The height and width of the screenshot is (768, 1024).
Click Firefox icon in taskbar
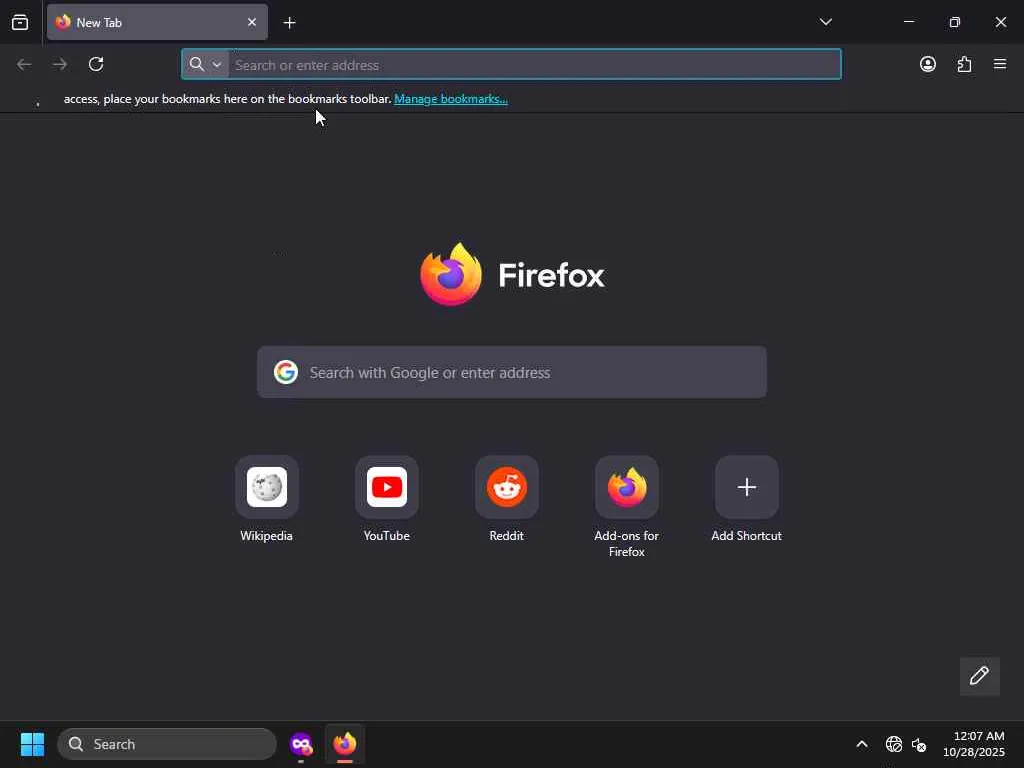pos(345,744)
